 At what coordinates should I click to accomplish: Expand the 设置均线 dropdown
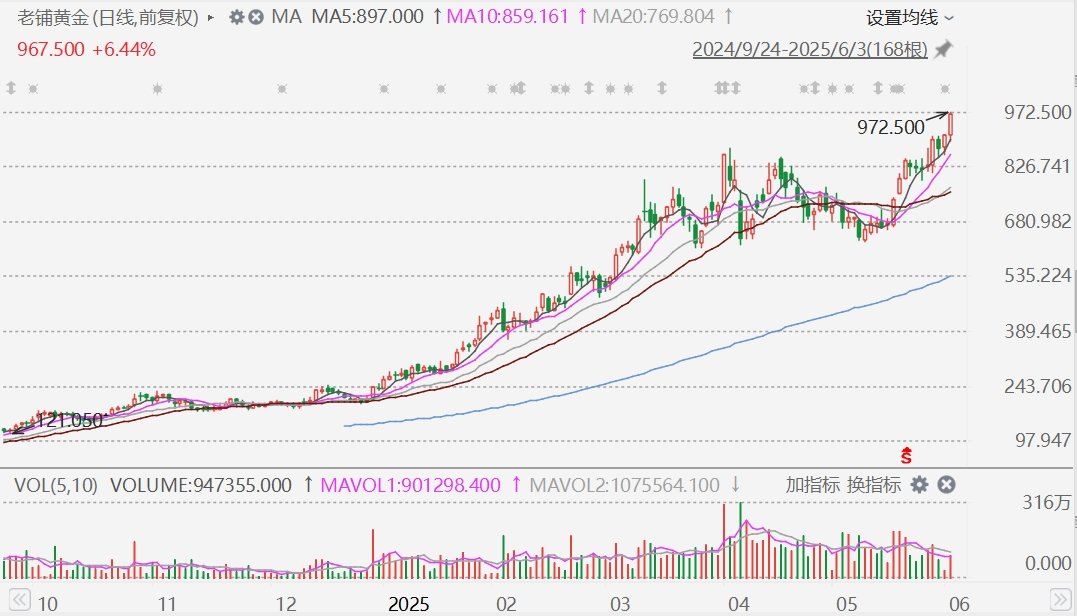click(x=909, y=17)
